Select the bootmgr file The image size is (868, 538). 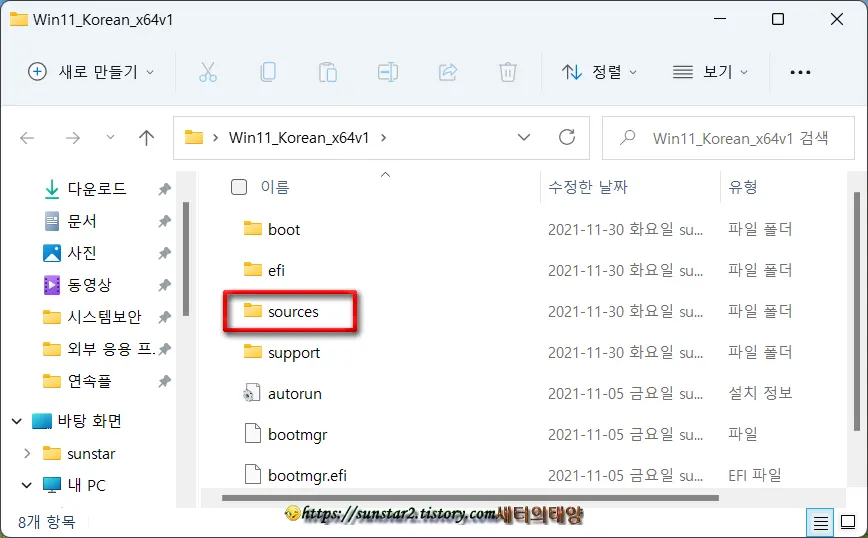(x=298, y=435)
